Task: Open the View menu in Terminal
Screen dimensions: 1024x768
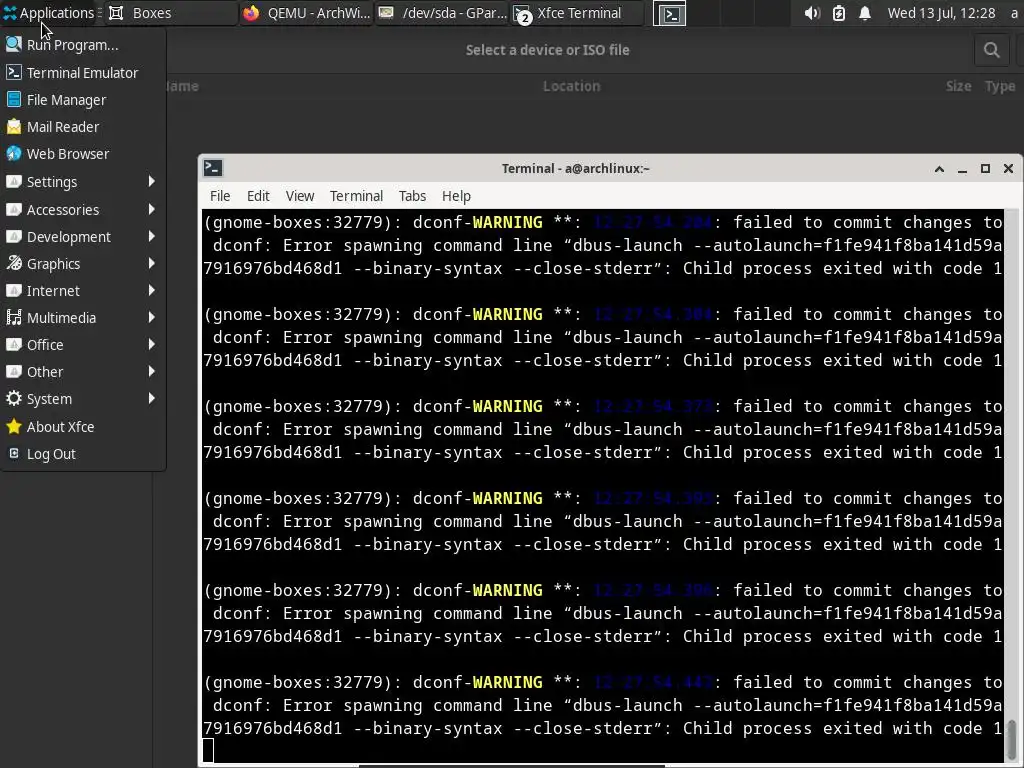Action: (300, 196)
